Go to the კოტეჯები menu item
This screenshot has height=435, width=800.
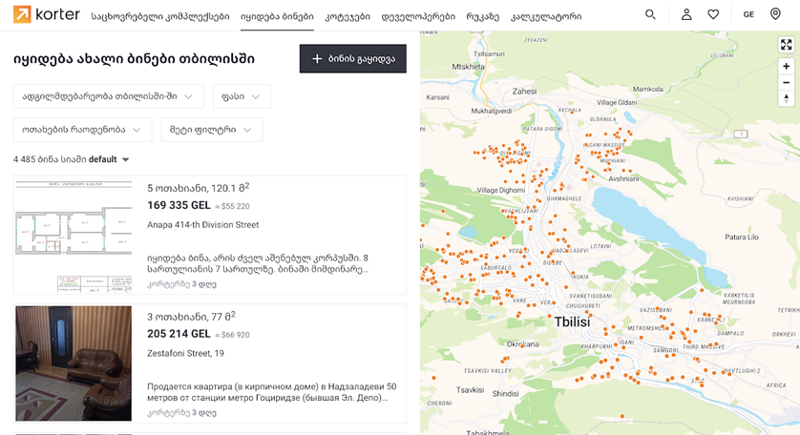(x=347, y=16)
